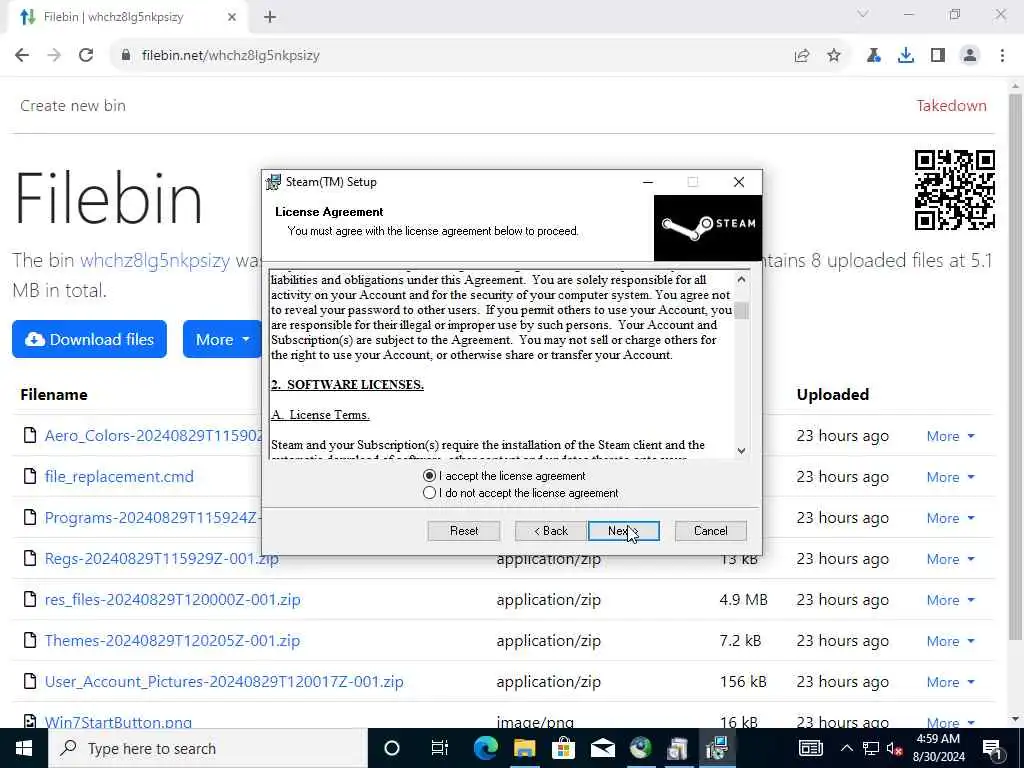
Task: Click 'Download files' button
Action: (x=89, y=339)
